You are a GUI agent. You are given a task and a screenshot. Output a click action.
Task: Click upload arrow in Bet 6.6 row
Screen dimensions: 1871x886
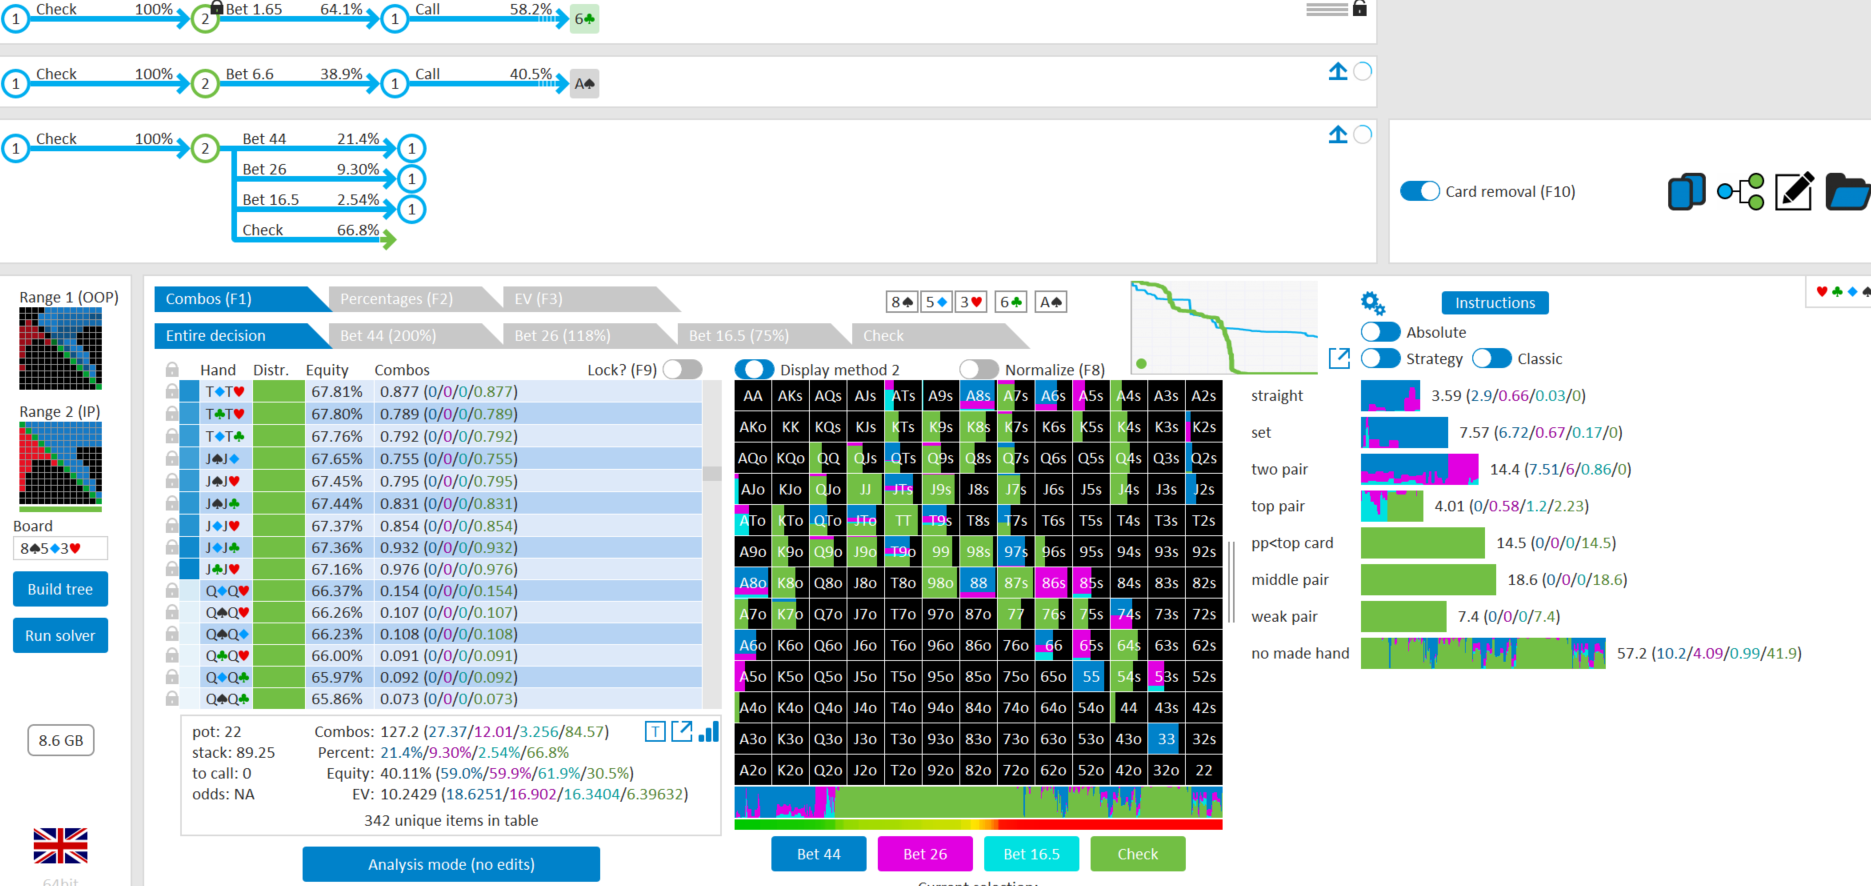tap(1338, 71)
